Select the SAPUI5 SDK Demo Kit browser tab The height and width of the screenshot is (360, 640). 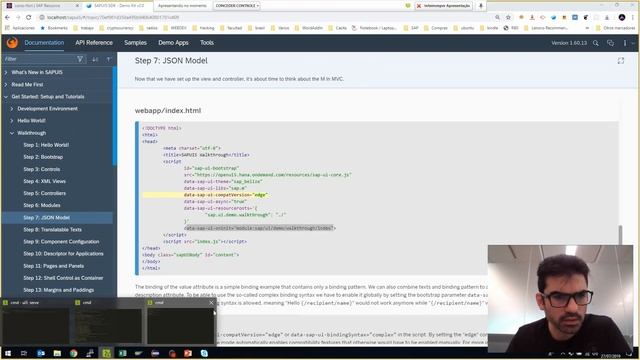pyautogui.click(x=117, y=6)
